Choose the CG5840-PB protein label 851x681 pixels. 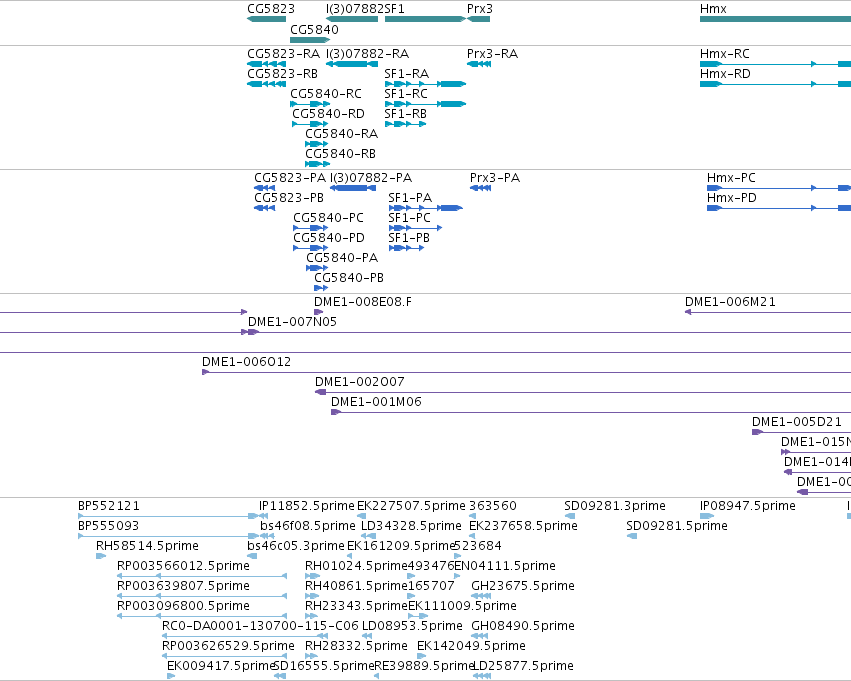(x=349, y=278)
